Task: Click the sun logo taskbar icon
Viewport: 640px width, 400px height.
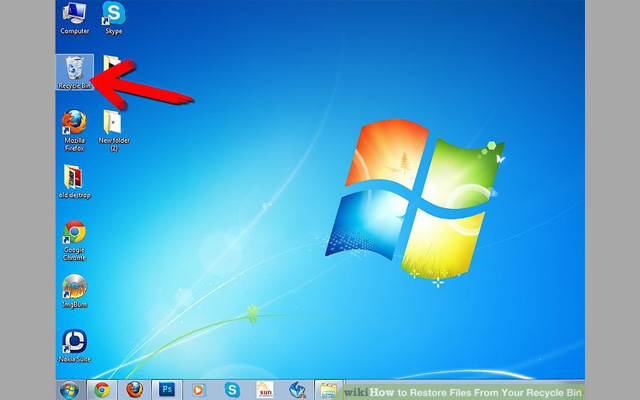Action: click(264, 390)
